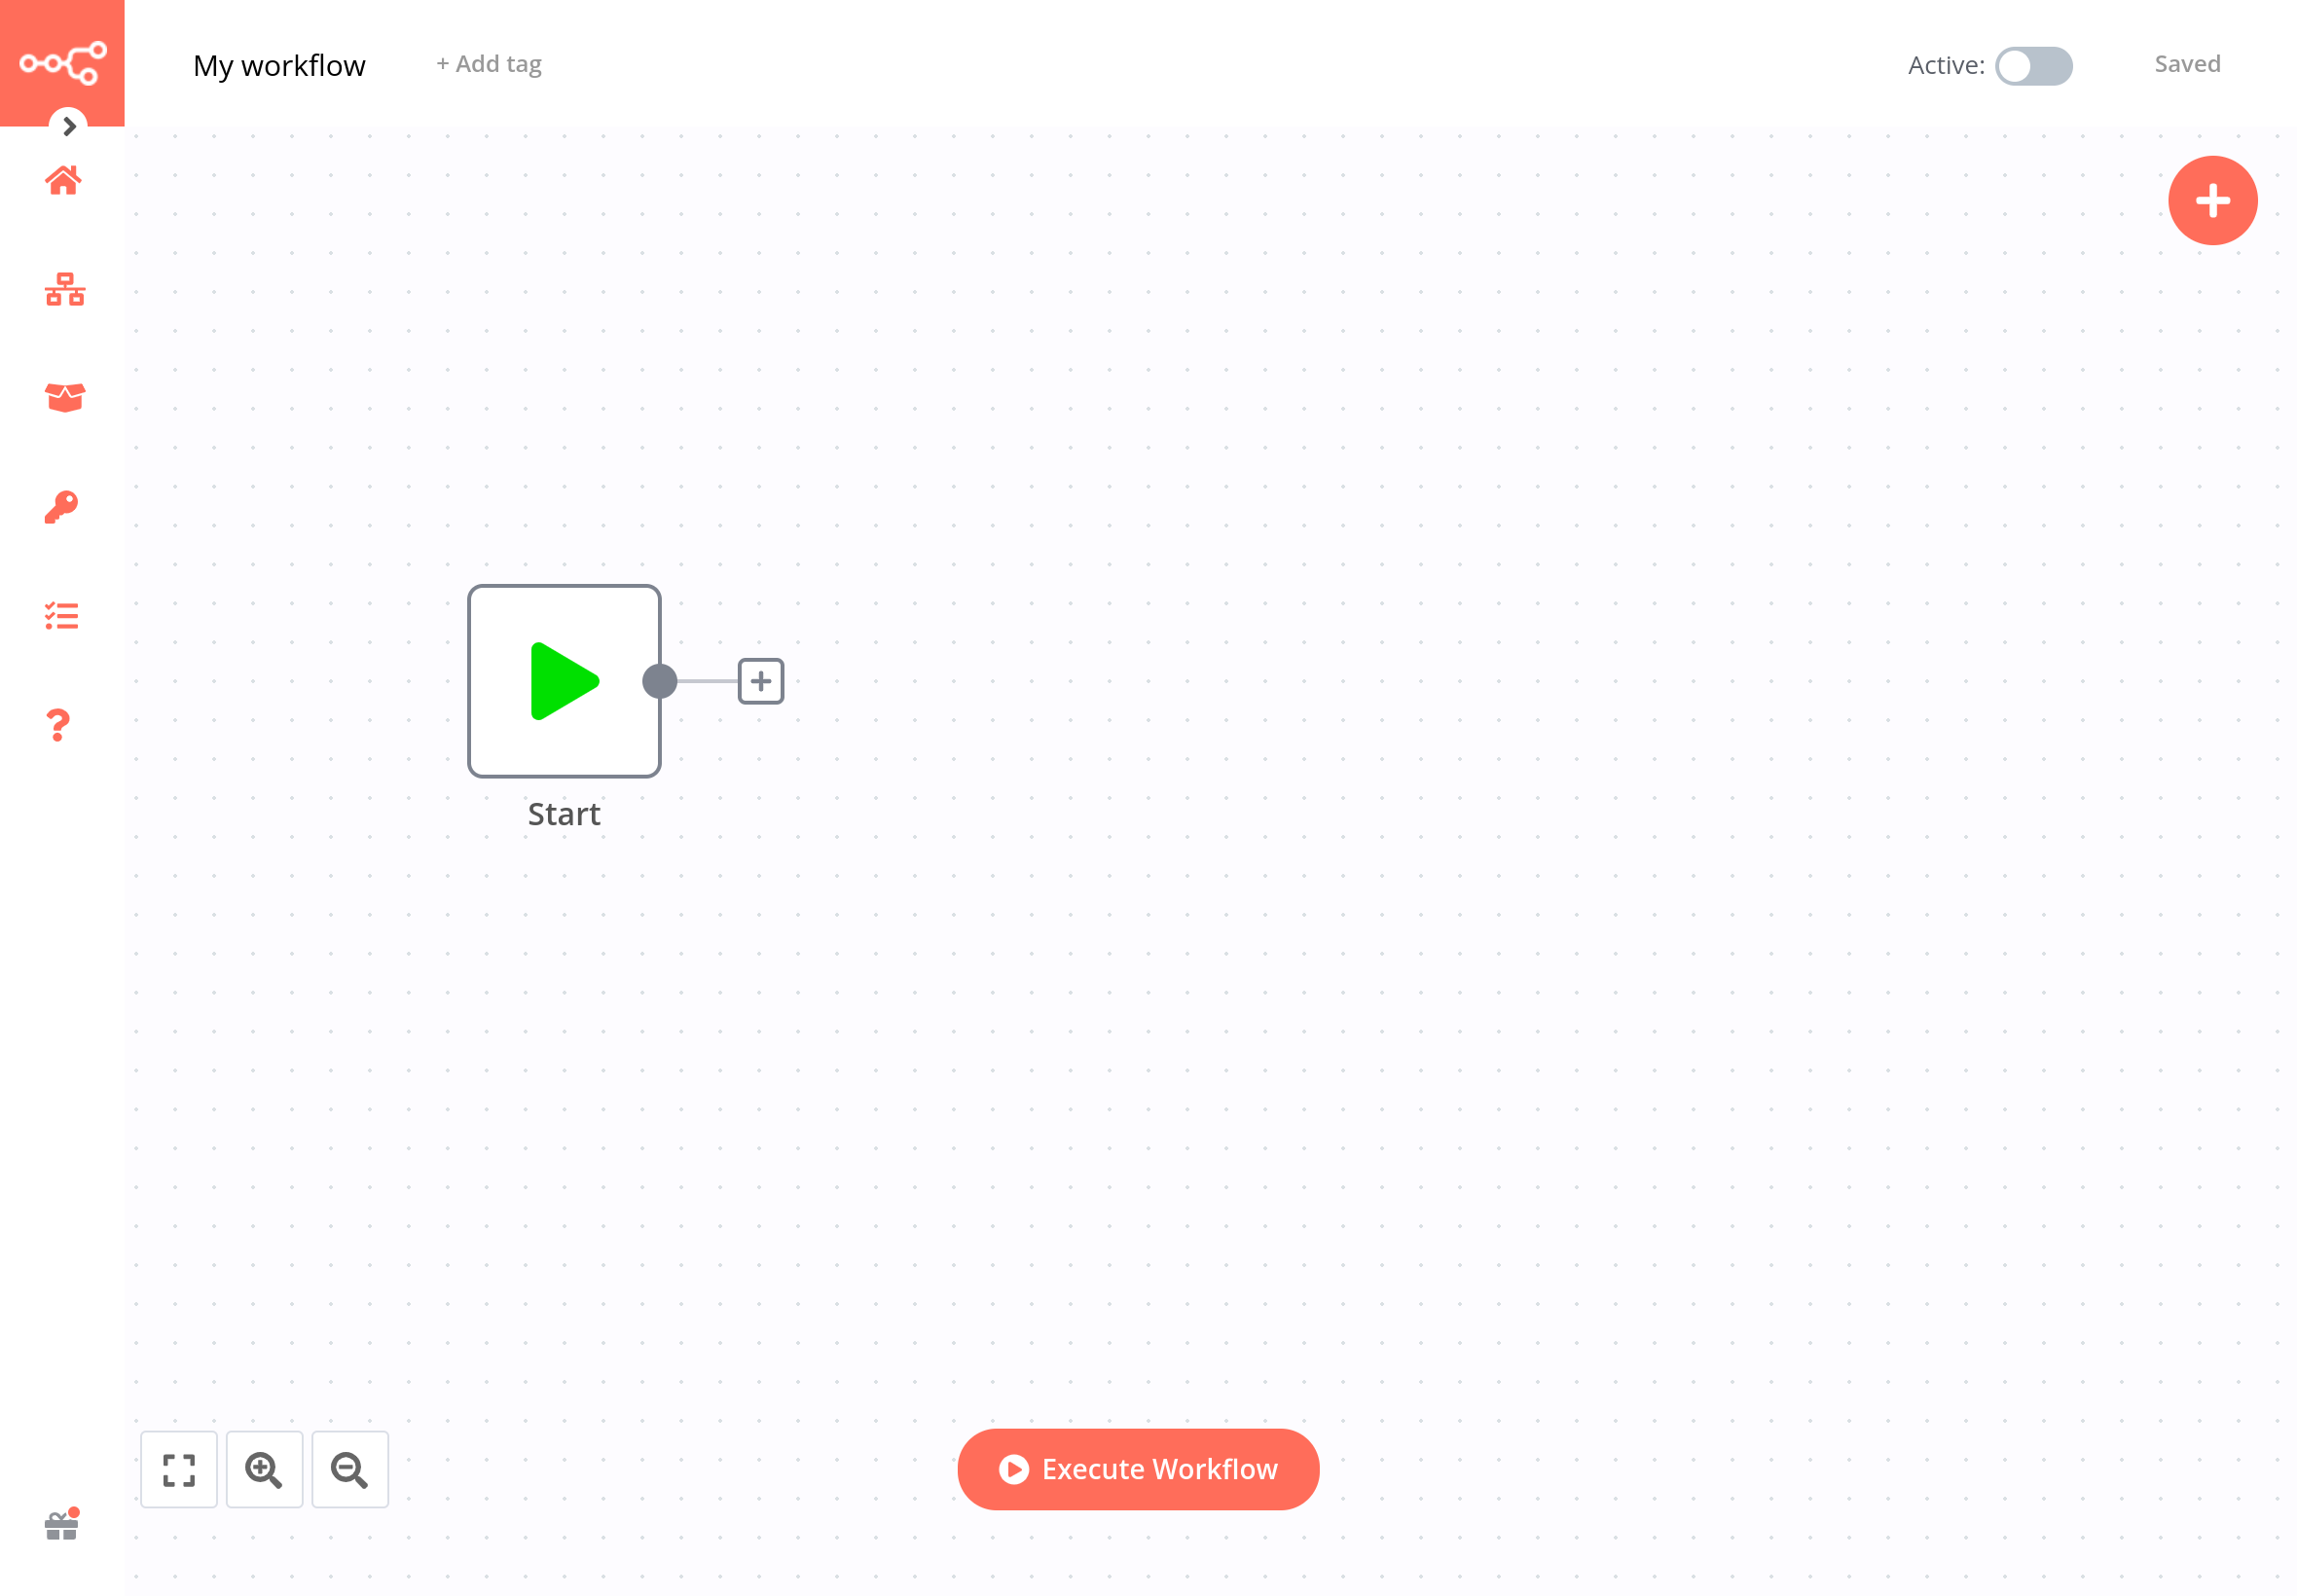Click the Executions list icon
Viewport: 2297px width, 1596px height.
point(61,617)
